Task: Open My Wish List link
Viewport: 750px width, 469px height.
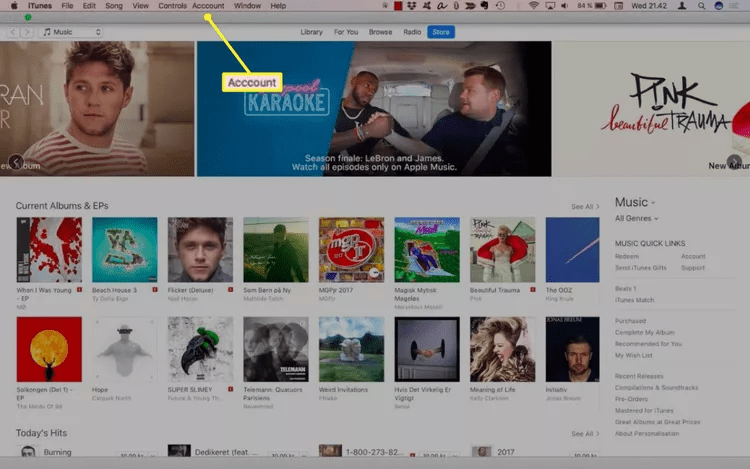Action: click(633, 355)
